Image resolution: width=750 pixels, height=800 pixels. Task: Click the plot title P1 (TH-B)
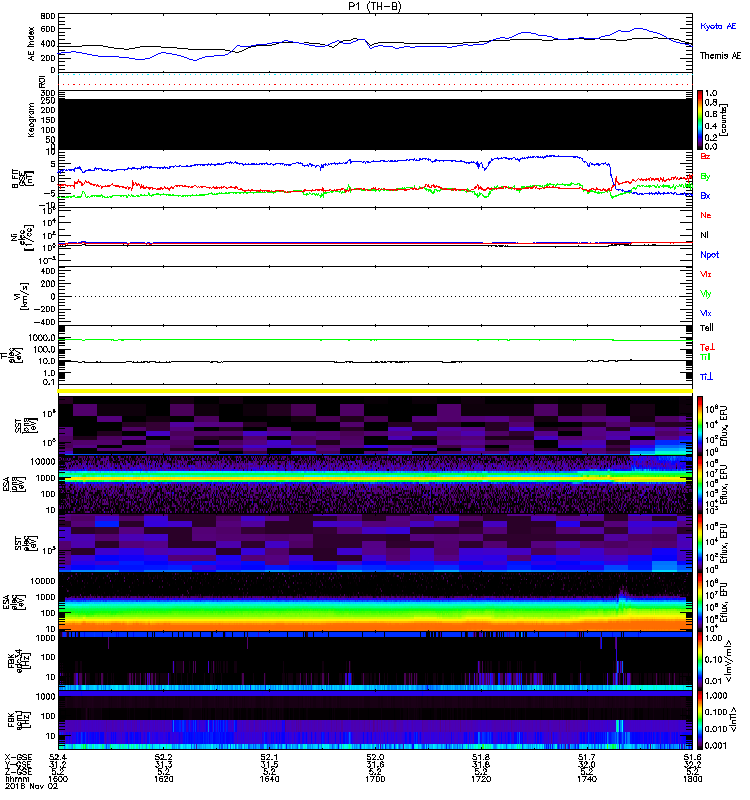click(x=375, y=6)
